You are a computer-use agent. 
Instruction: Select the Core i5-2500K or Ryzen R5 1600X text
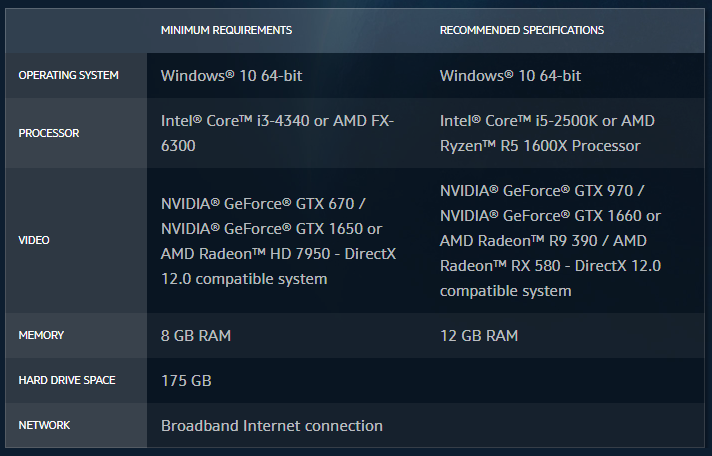click(x=547, y=133)
